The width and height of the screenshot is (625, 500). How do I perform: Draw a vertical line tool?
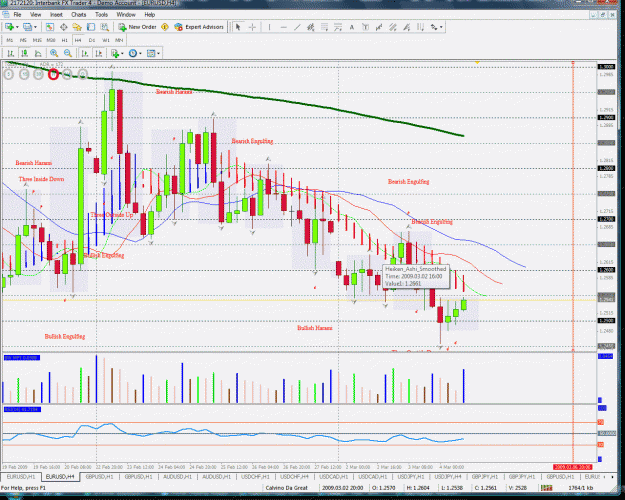[x=269, y=27]
